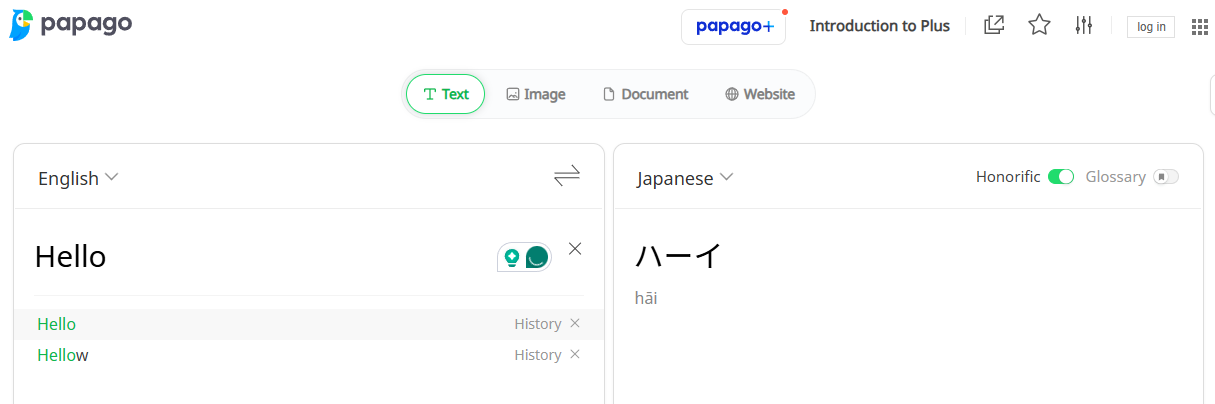Expand the Japanese target language dropdown

685,178
